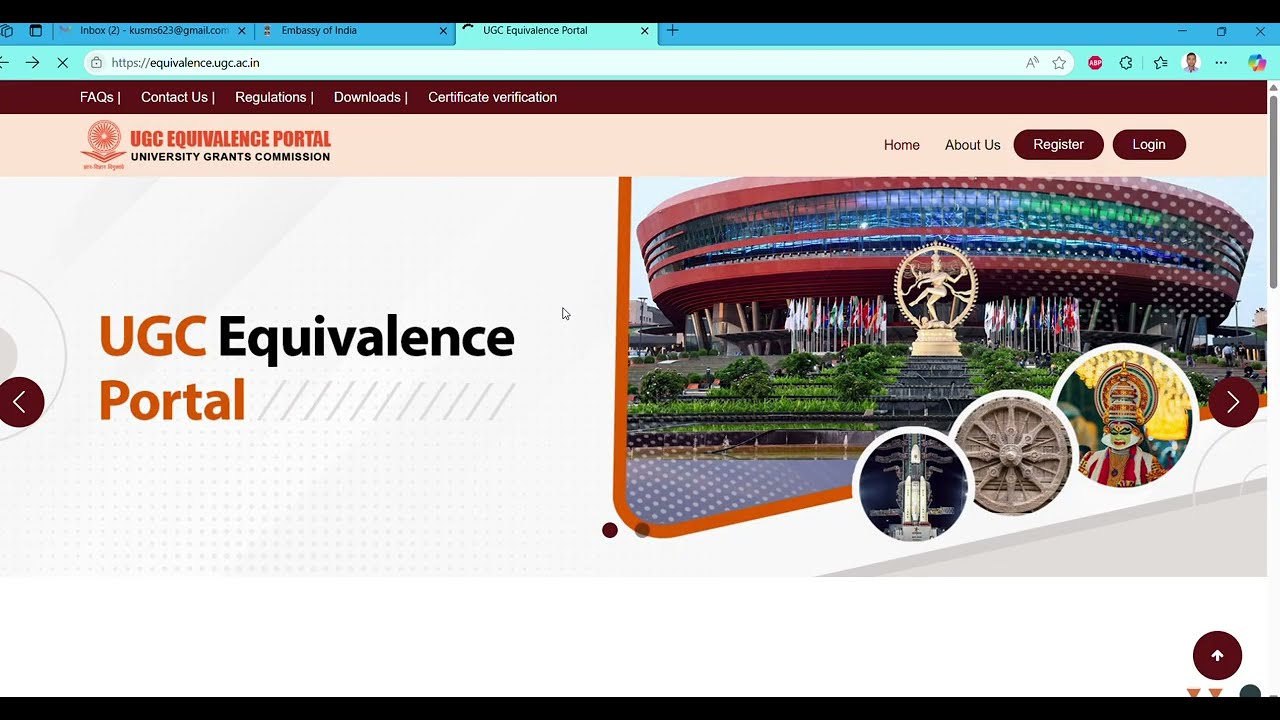
Task: Open the browser extensions puzzle icon
Action: click(x=1126, y=62)
